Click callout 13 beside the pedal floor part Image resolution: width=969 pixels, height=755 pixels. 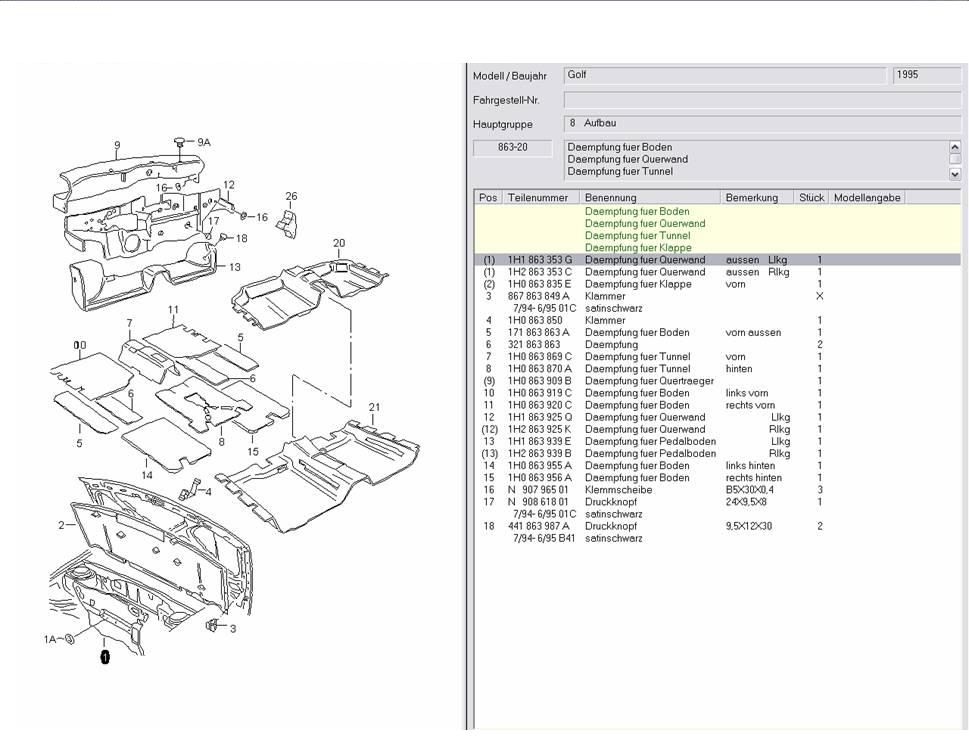click(234, 267)
